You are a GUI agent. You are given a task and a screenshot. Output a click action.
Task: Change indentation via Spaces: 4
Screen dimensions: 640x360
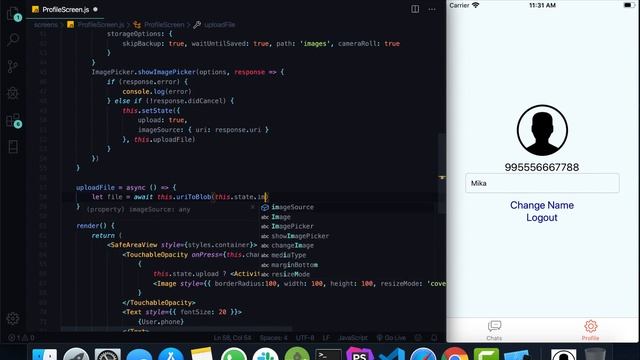pyautogui.click(x=273, y=338)
